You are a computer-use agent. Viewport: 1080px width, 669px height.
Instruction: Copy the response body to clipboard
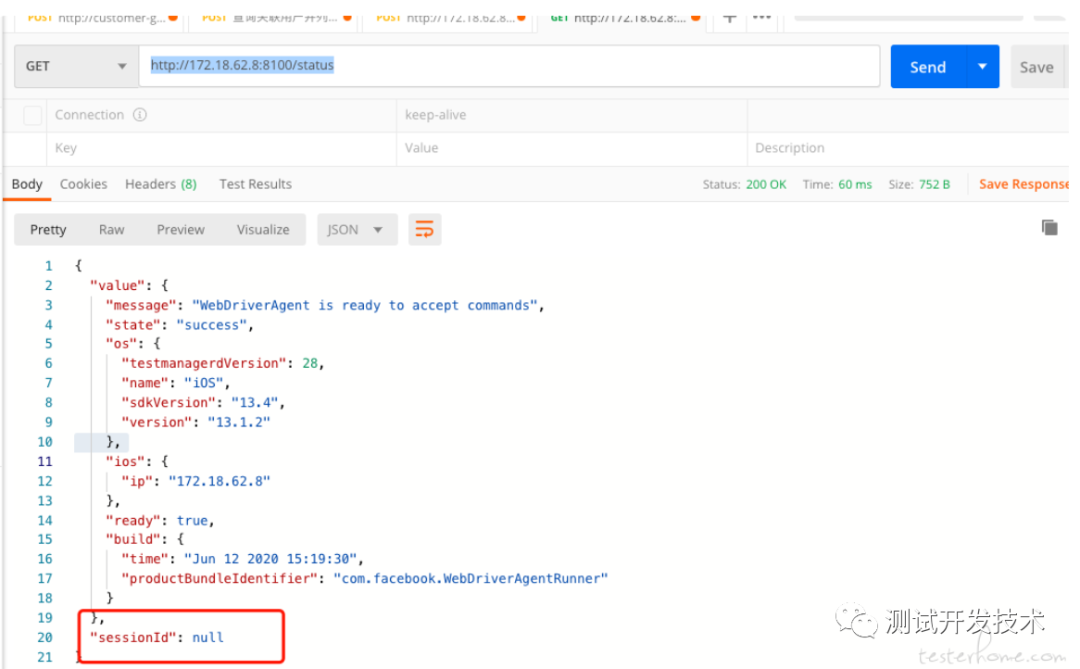click(x=1049, y=227)
